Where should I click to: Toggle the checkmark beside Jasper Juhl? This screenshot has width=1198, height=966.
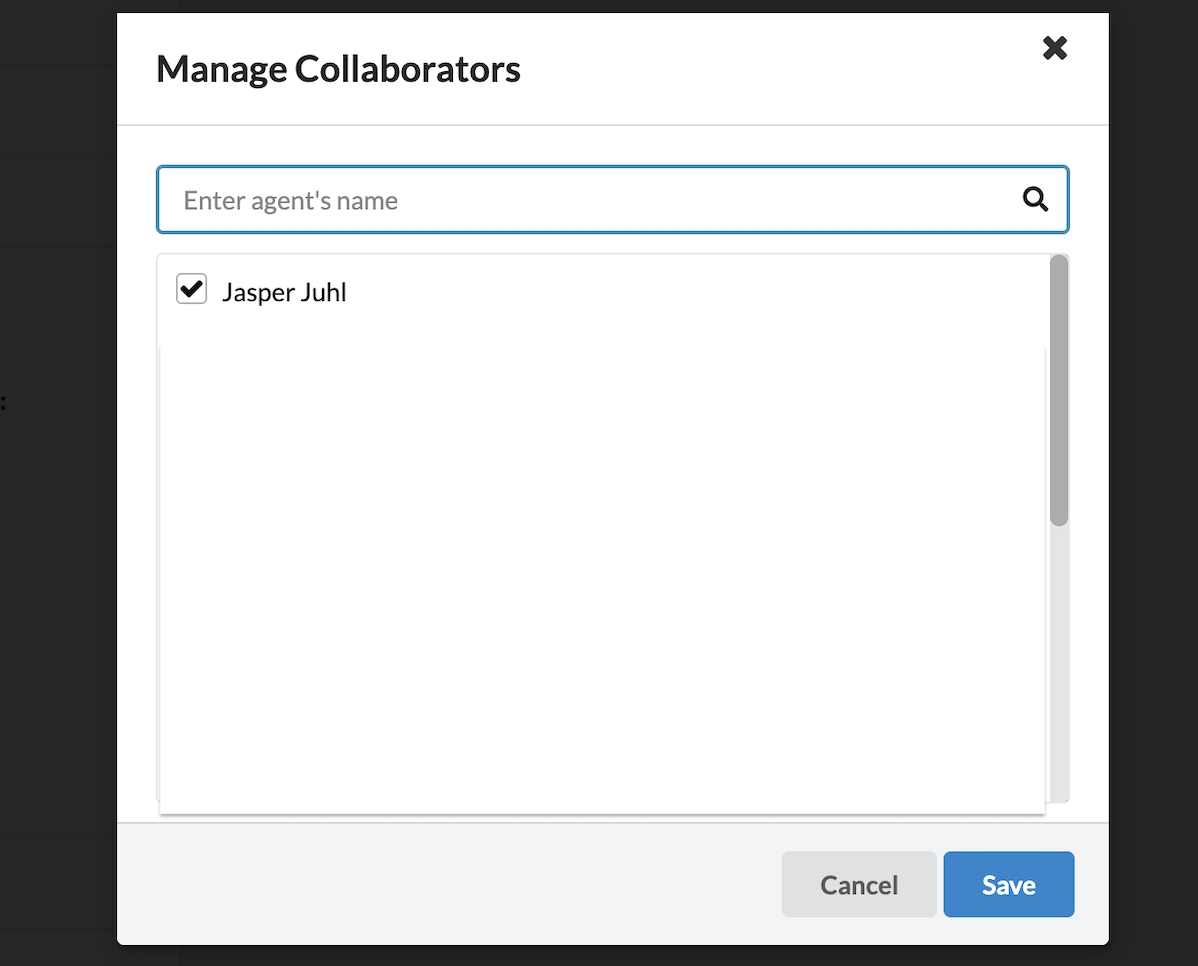pos(191,290)
